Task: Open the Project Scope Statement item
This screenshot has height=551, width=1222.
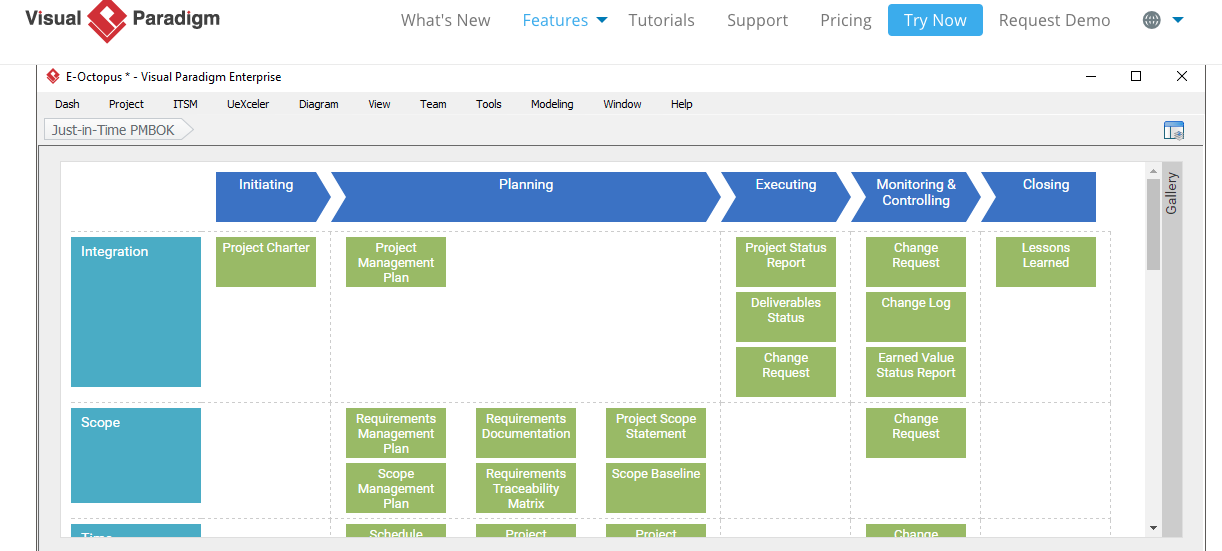Action: click(x=656, y=433)
